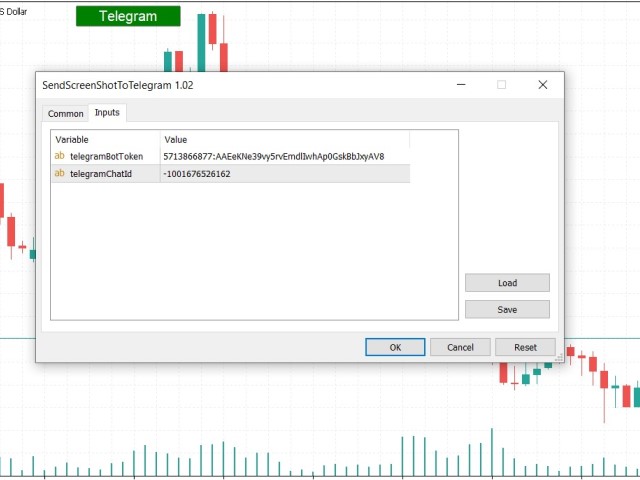
Task: Switch to the Common tab
Action: (x=65, y=113)
